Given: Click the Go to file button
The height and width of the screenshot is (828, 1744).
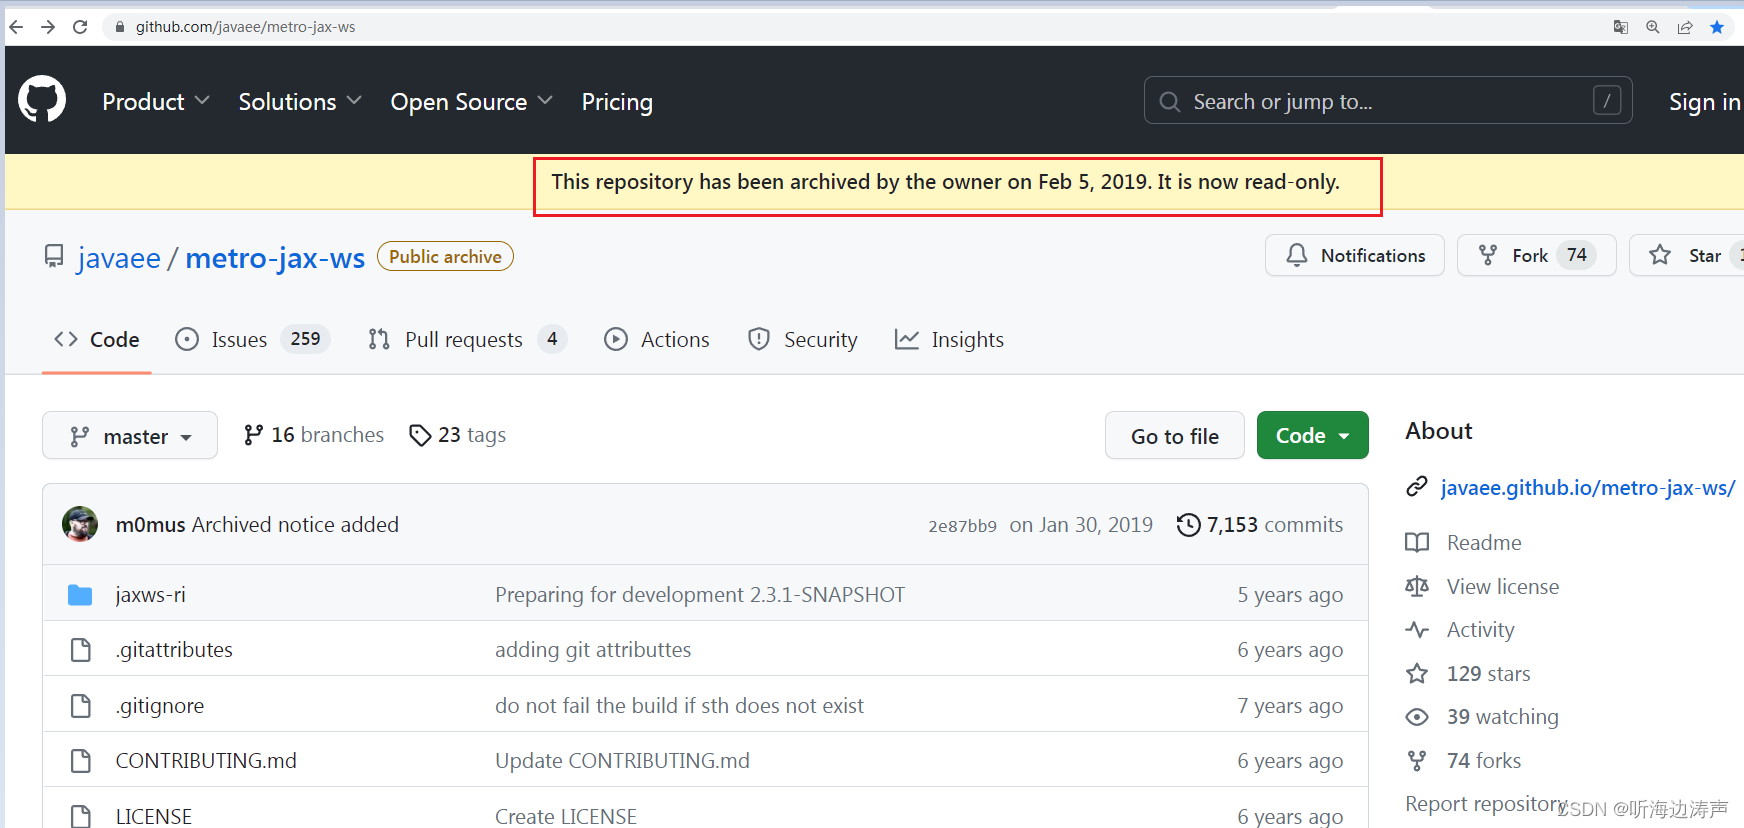Looking at the screenshot, I should tap(1175, 435).
